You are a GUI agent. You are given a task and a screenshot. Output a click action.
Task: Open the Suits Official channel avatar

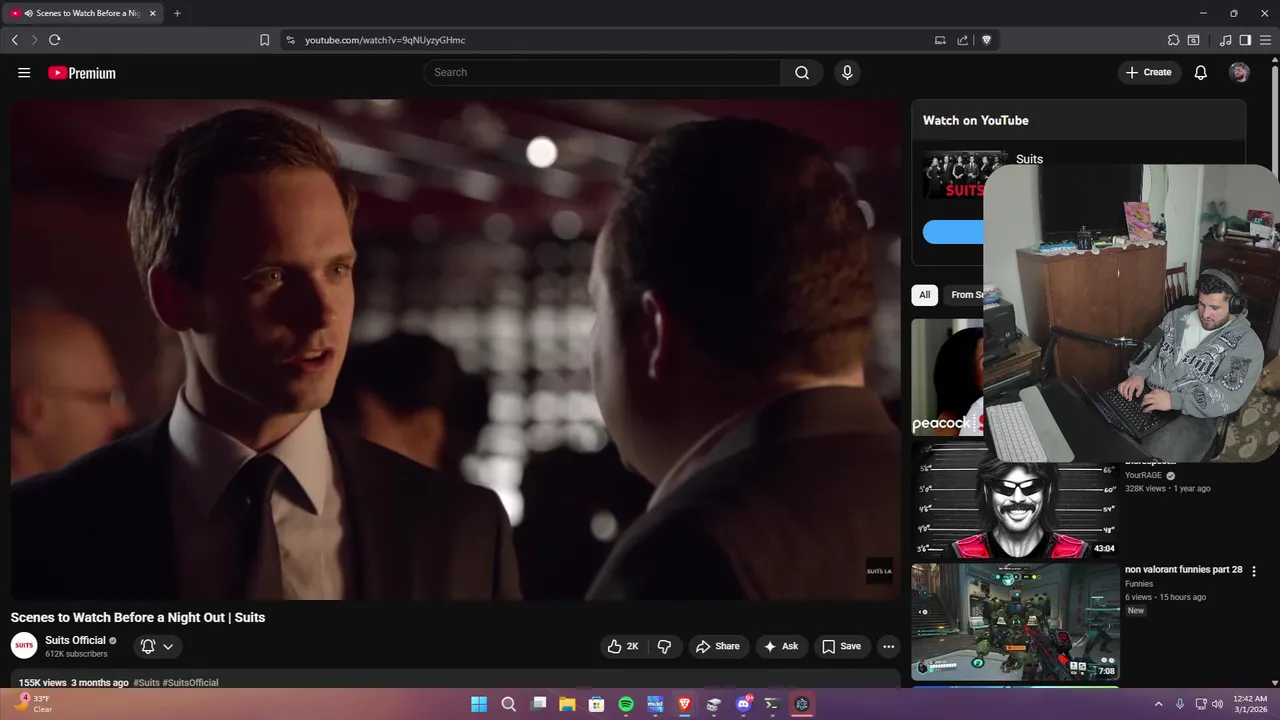pos(24,646)
